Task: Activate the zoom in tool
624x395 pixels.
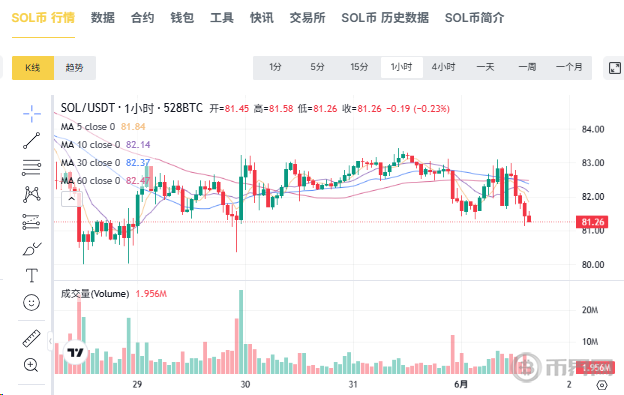Action: pos(31,365)
